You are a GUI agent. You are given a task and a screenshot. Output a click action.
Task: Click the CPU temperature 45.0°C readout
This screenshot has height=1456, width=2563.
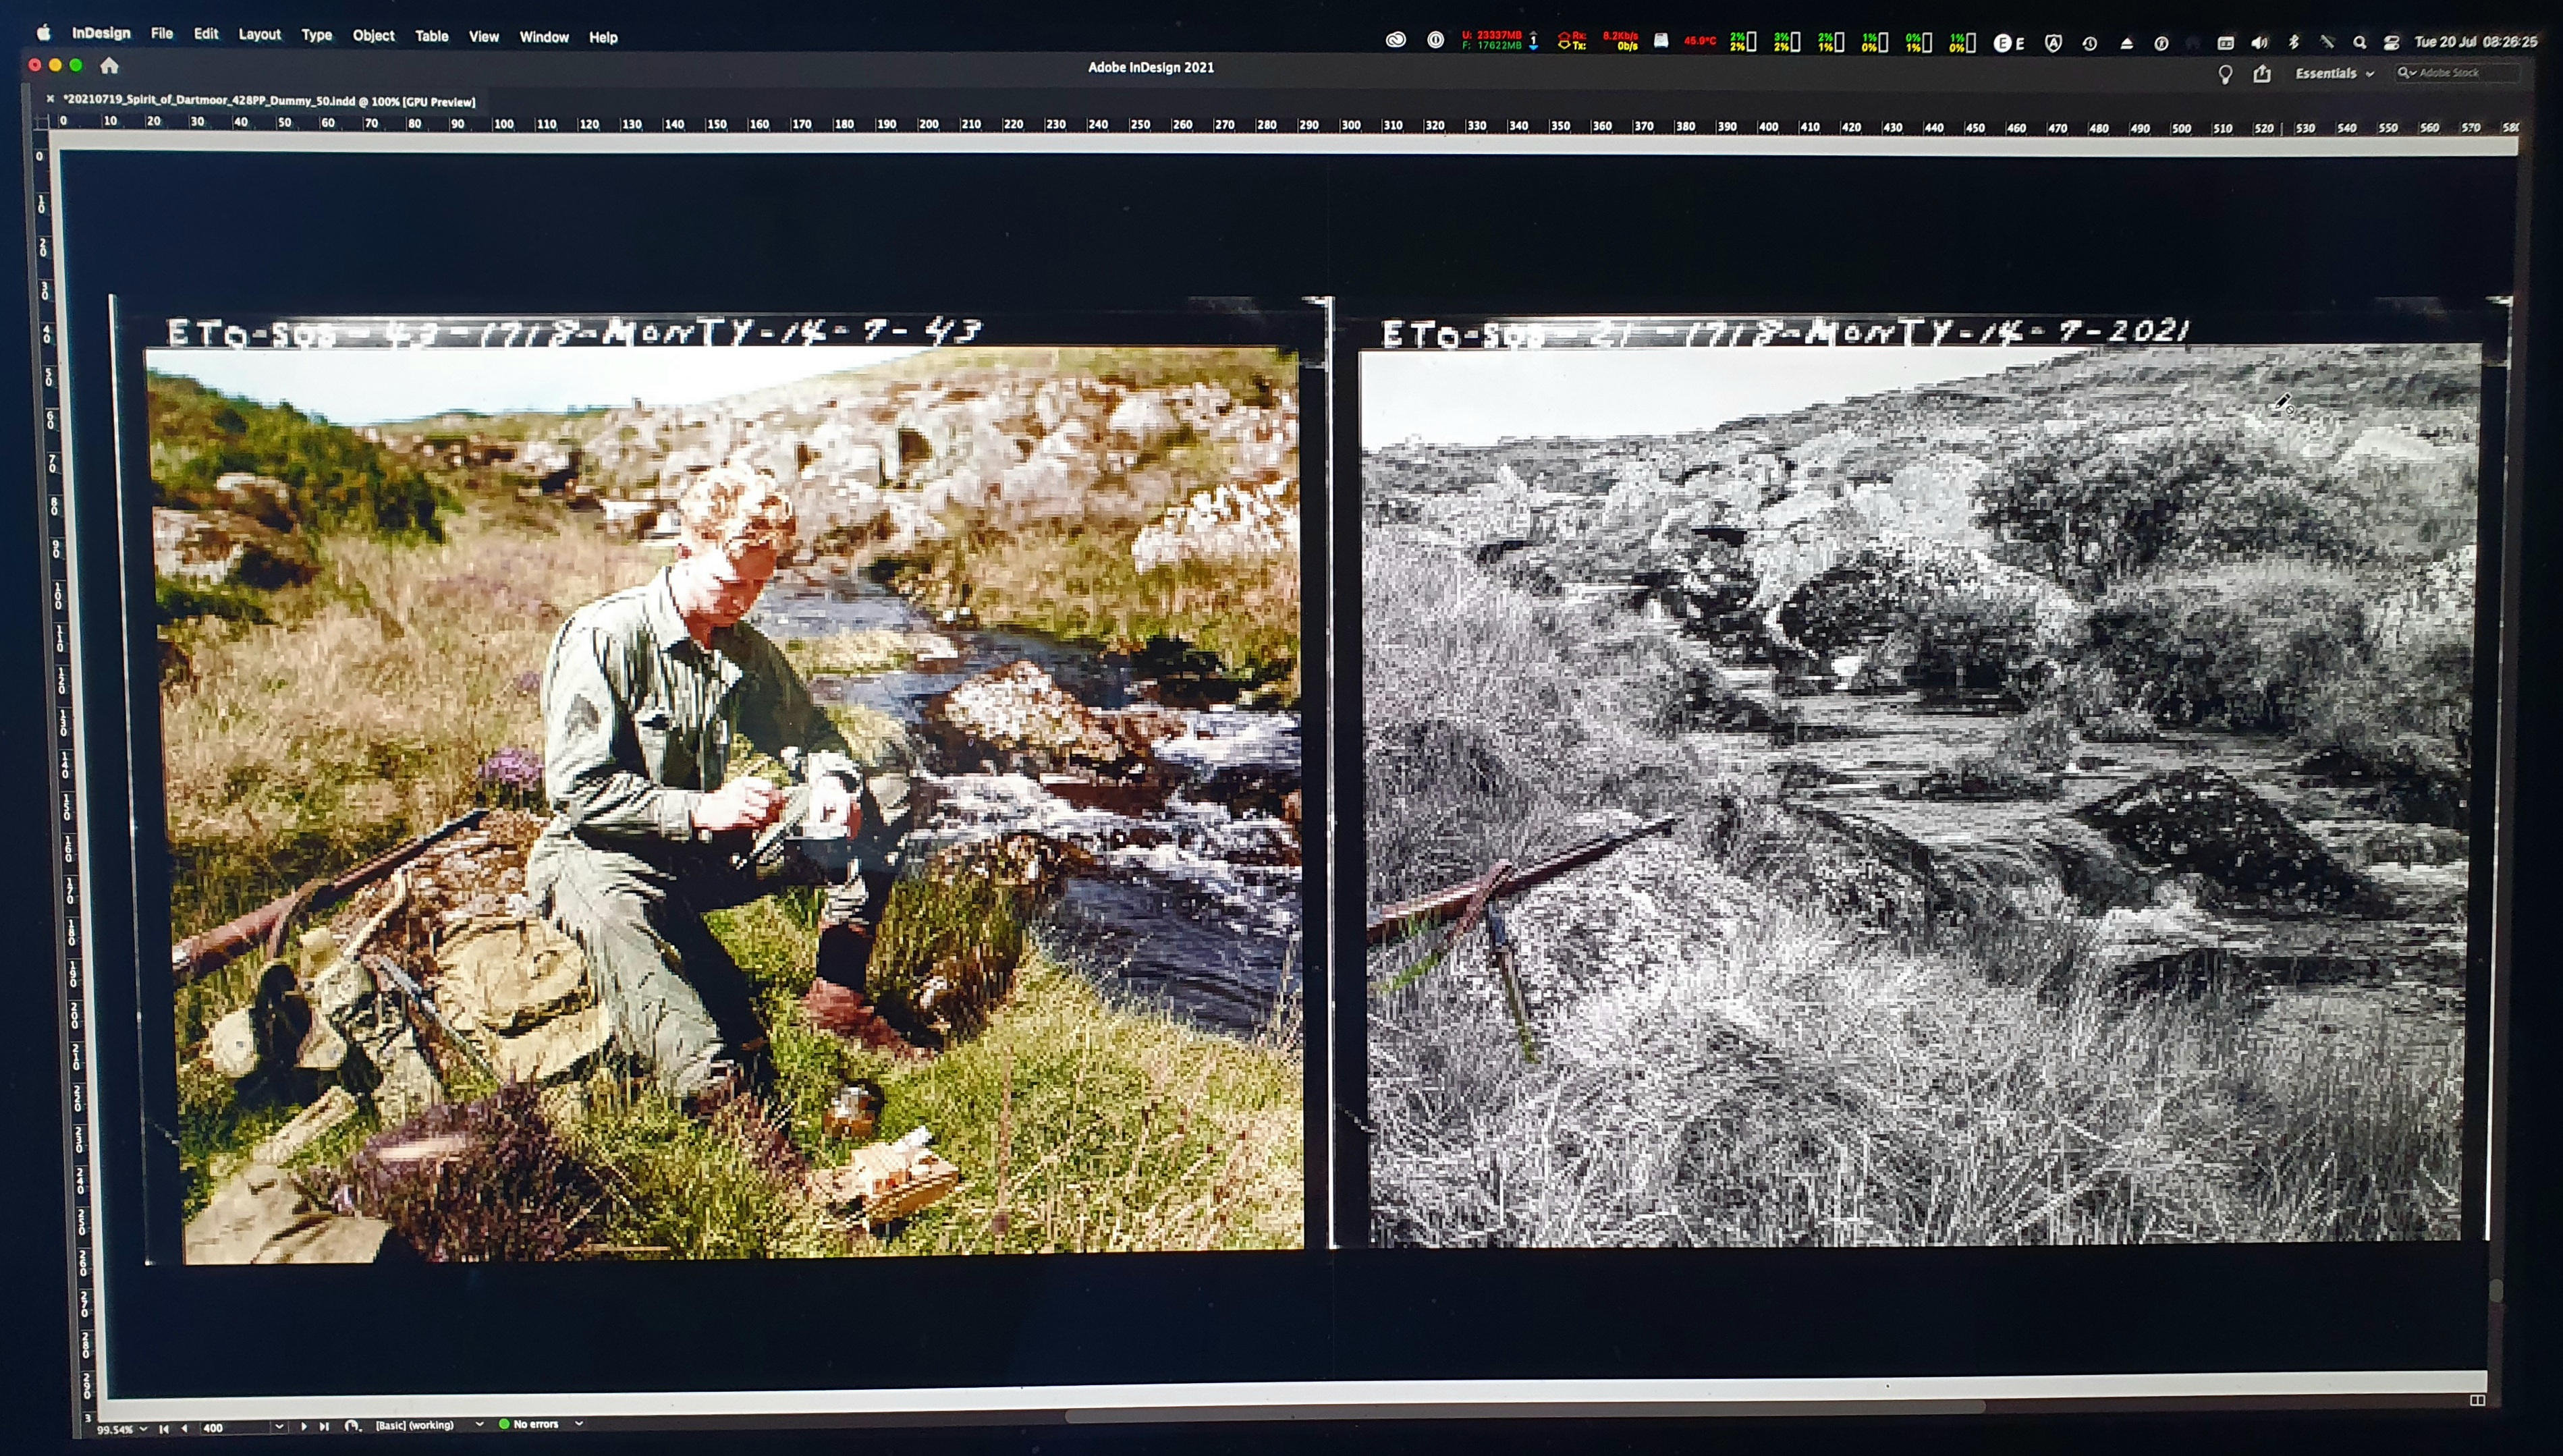[x=1700, y=41]
